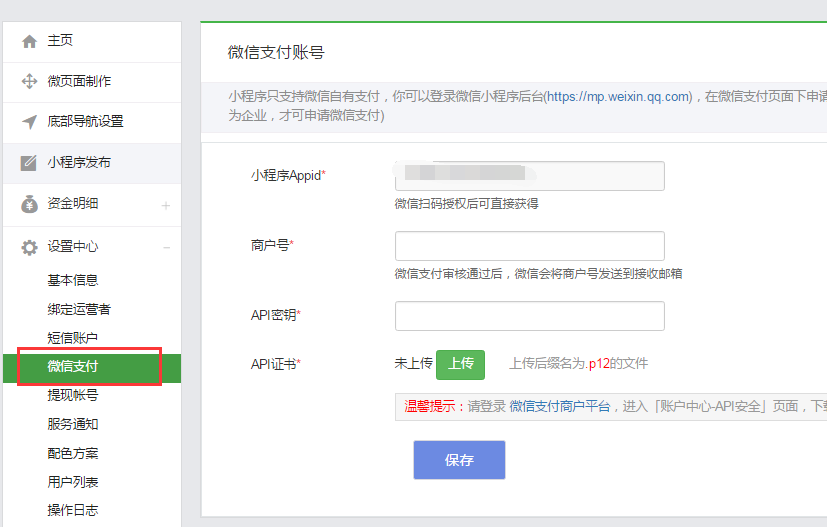Viewport: 827px width, 527px height.
Task: Open the 提现帐号 page
Action: 73,395
